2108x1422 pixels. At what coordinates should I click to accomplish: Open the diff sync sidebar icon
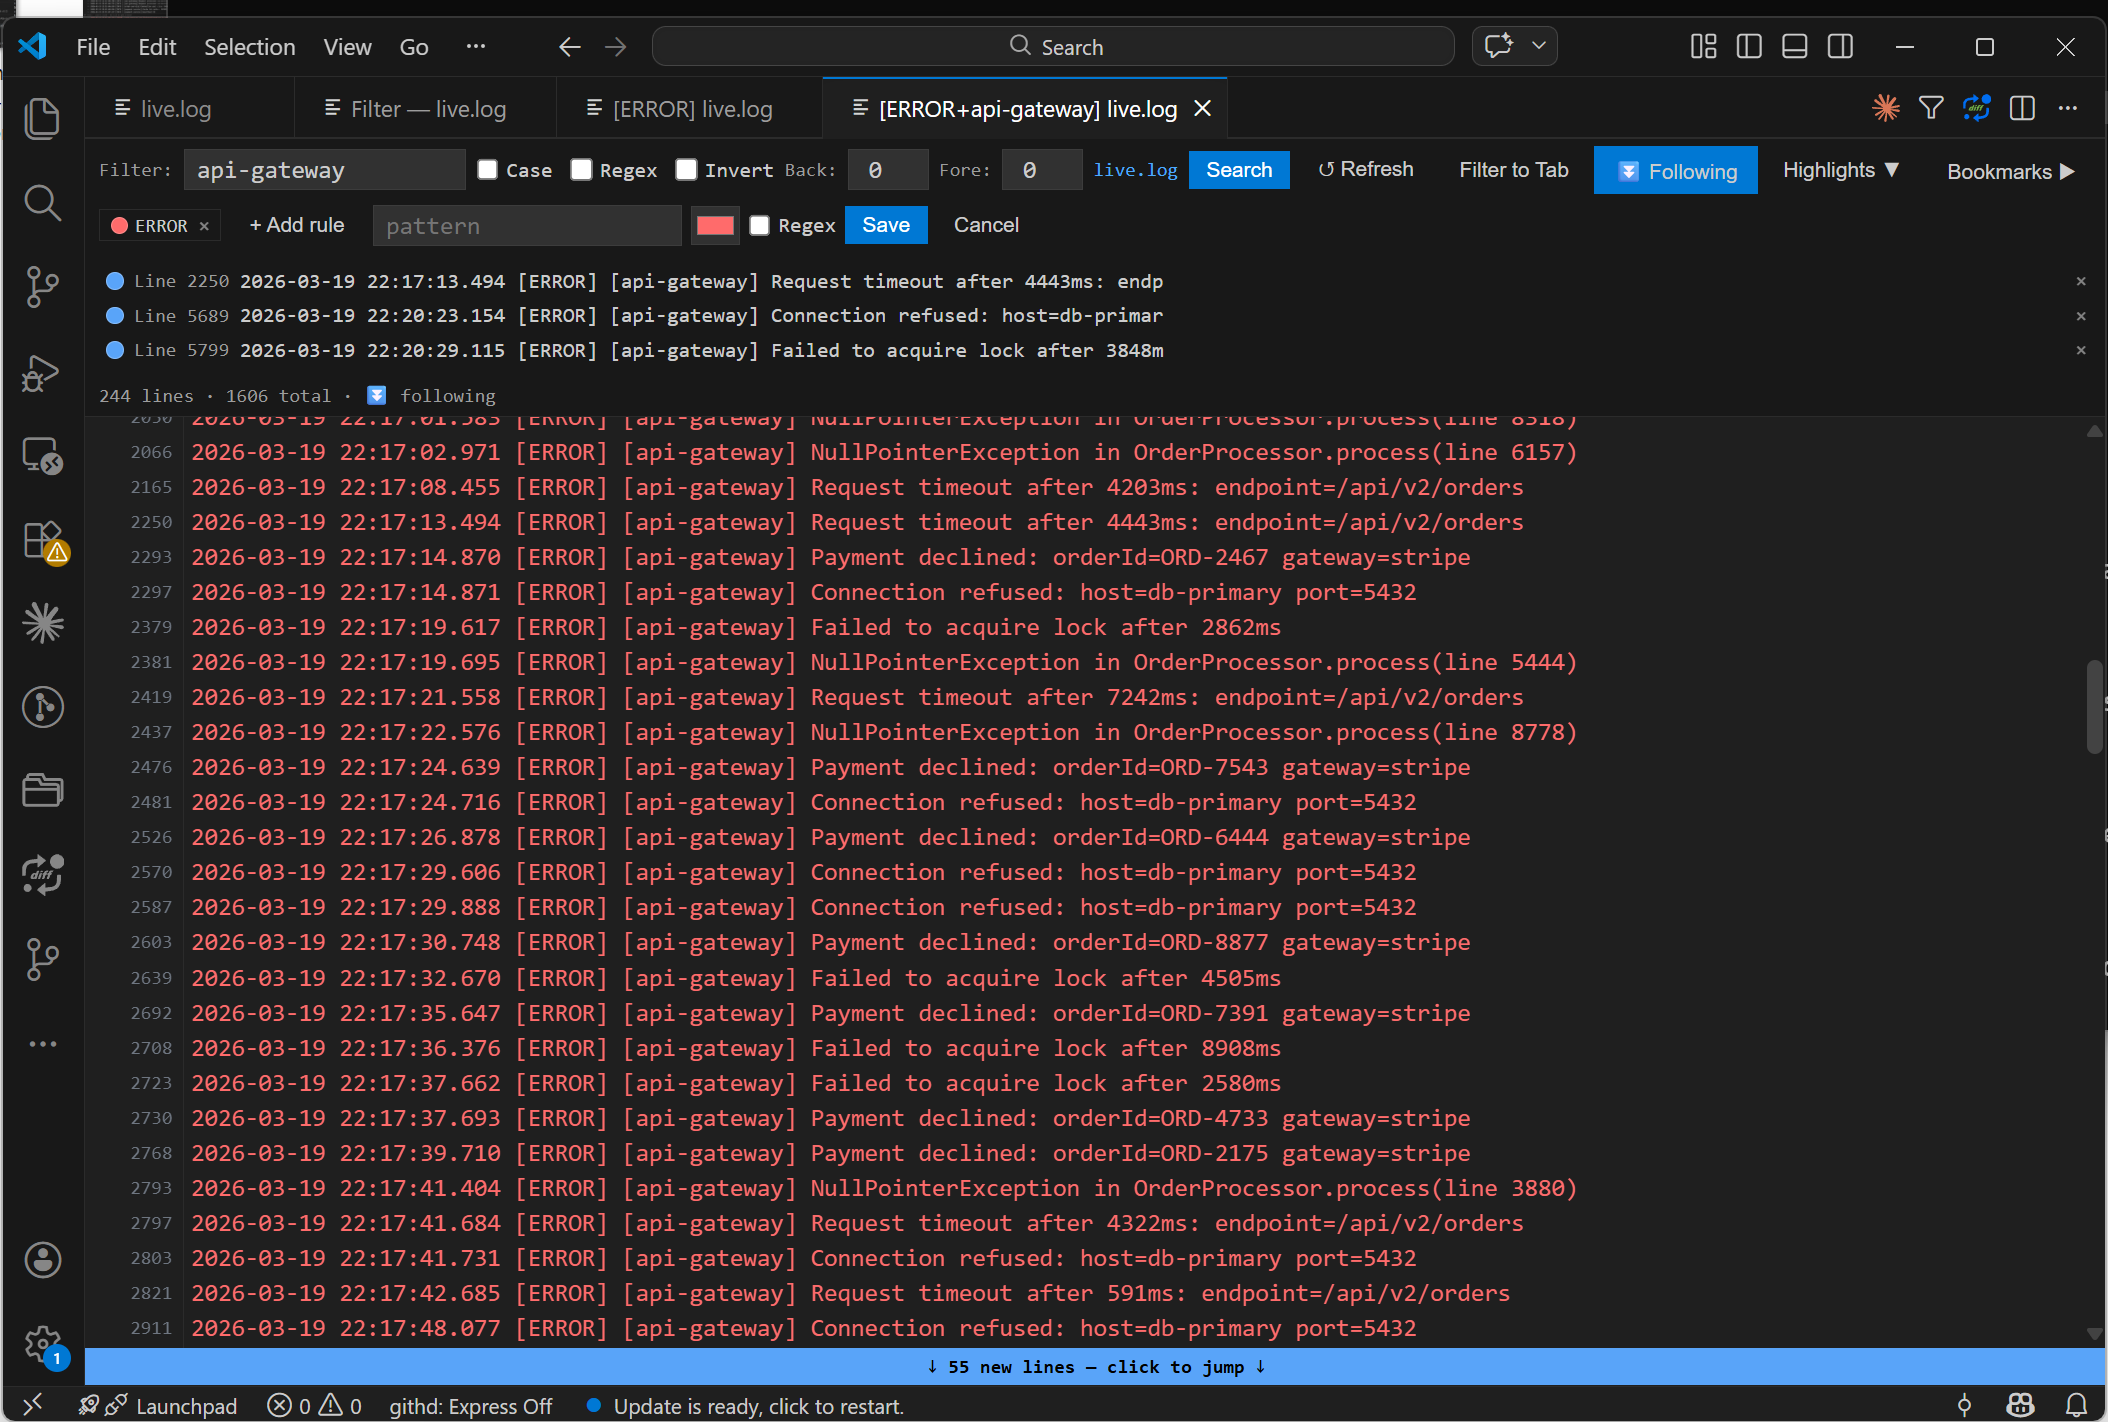coord(42,875)
